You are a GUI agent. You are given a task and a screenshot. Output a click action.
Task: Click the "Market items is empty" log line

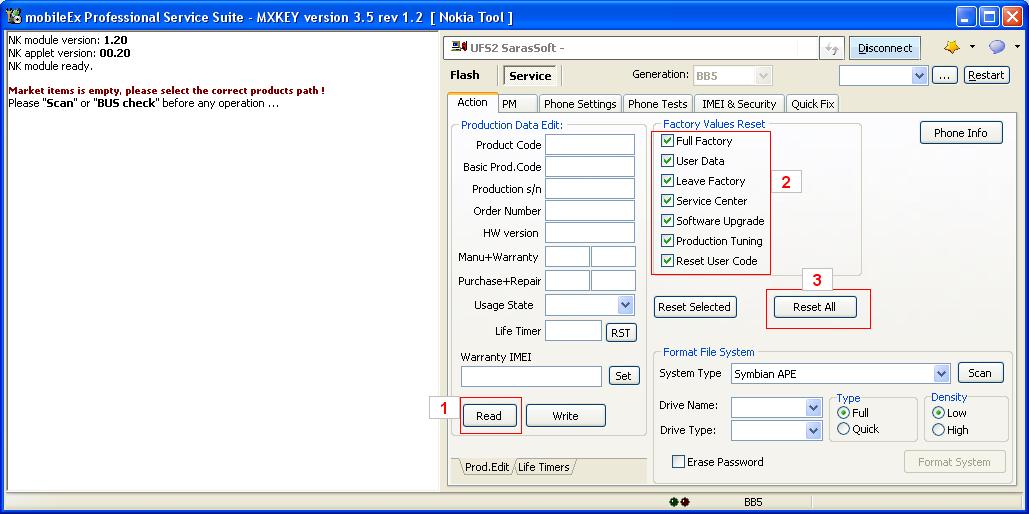click(166, 91)
